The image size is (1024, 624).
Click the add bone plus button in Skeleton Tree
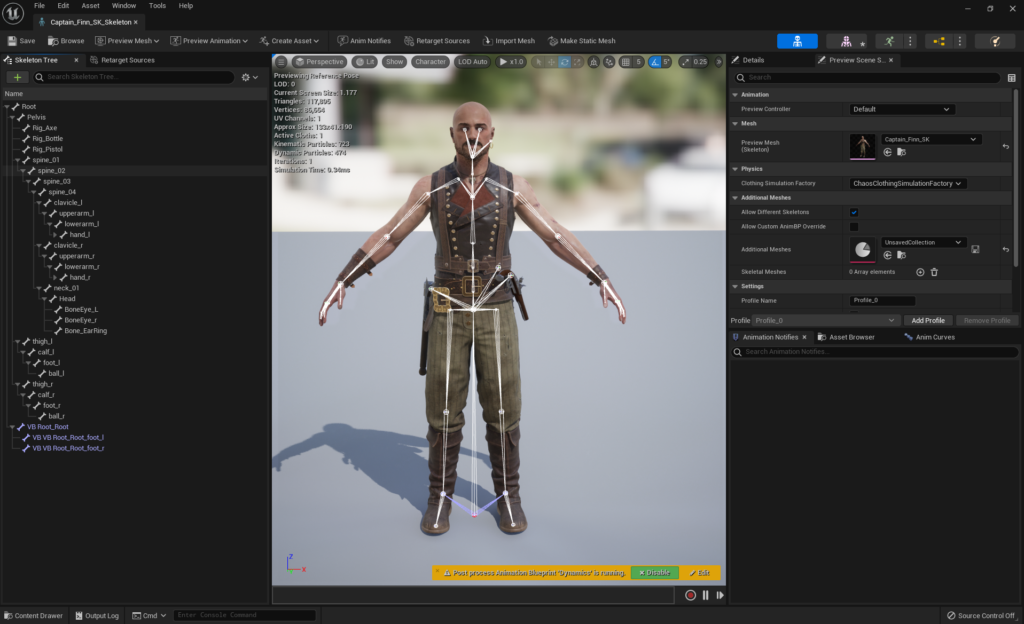coord(19,77)
